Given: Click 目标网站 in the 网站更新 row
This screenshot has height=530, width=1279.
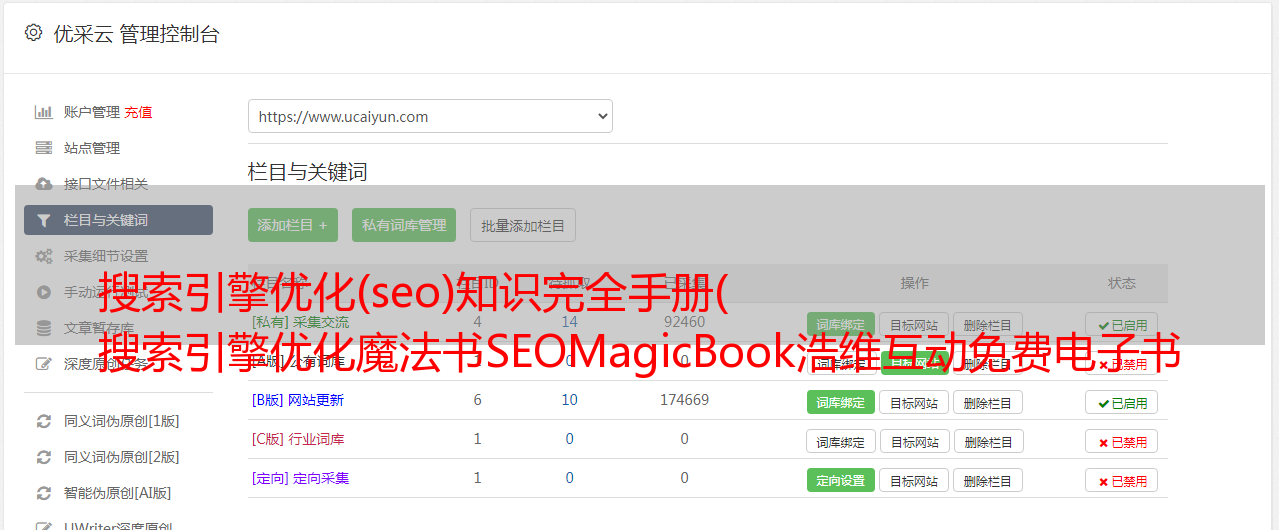Looking at the screenshot, I should click(914, 402).
